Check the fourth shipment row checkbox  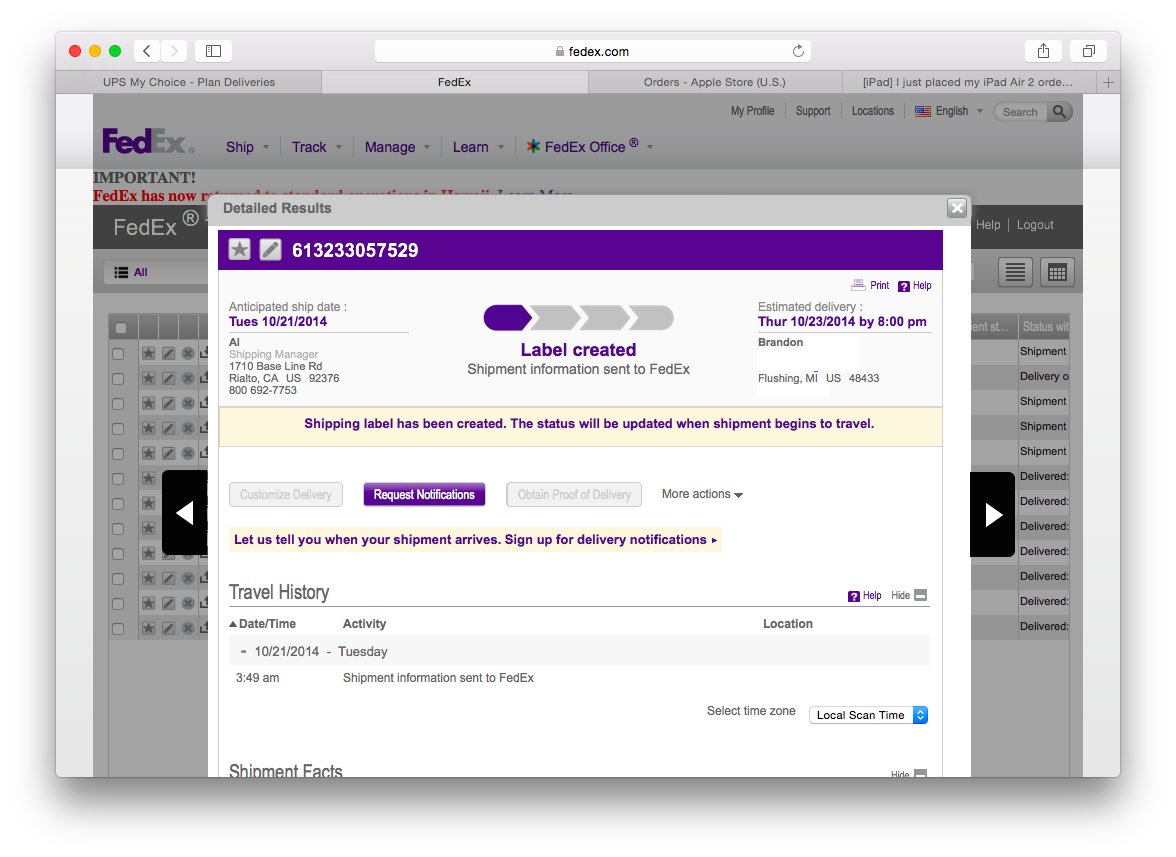coord(118,429)
